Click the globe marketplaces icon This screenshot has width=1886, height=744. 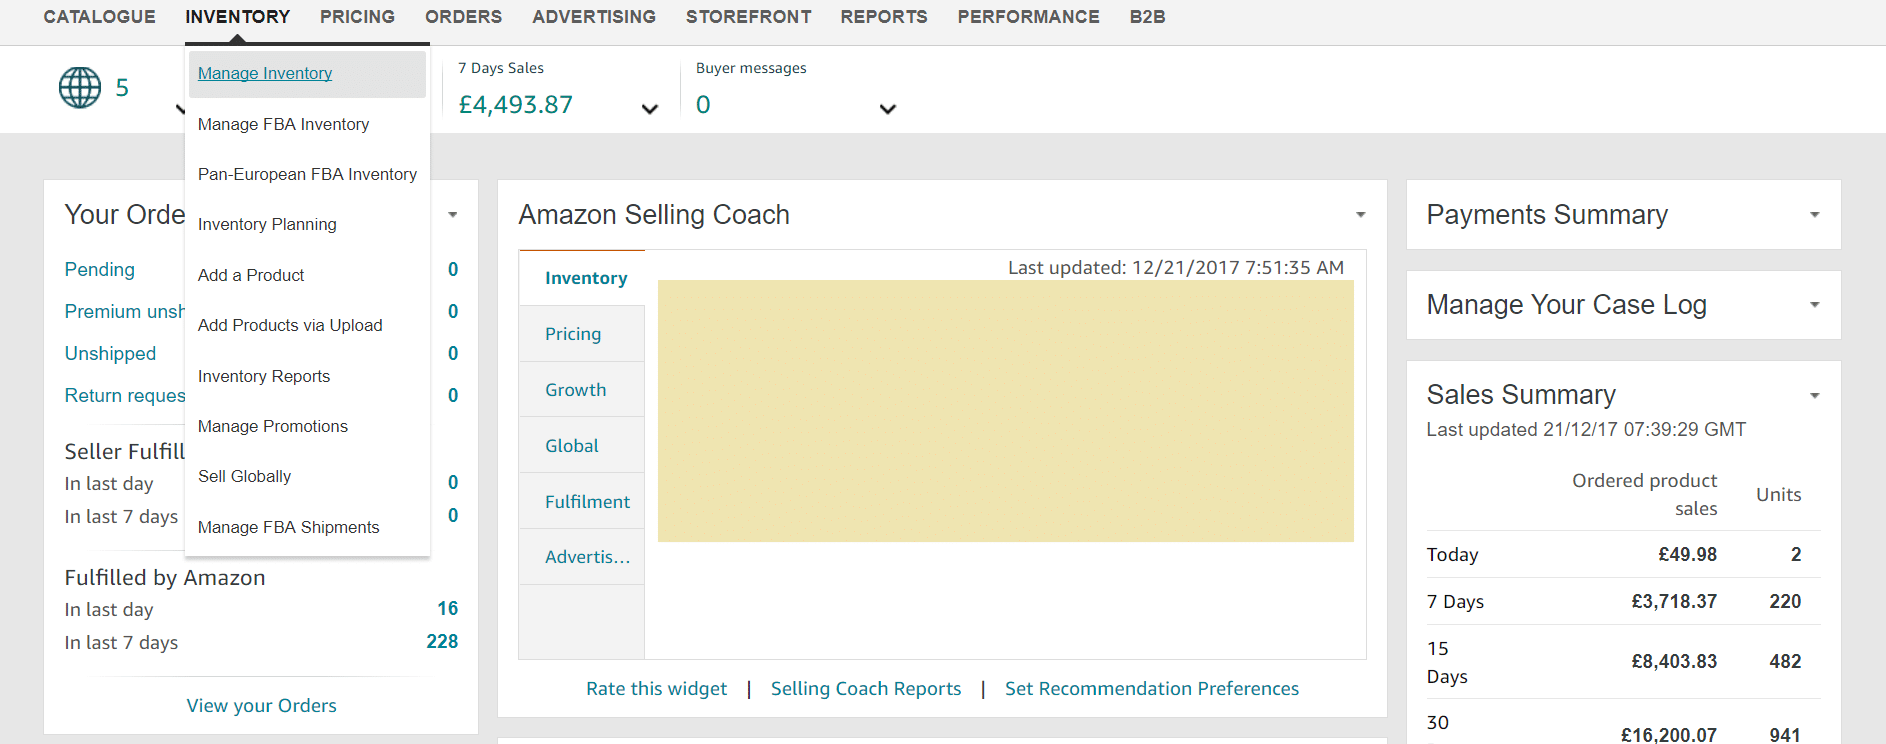click(80, 88)
